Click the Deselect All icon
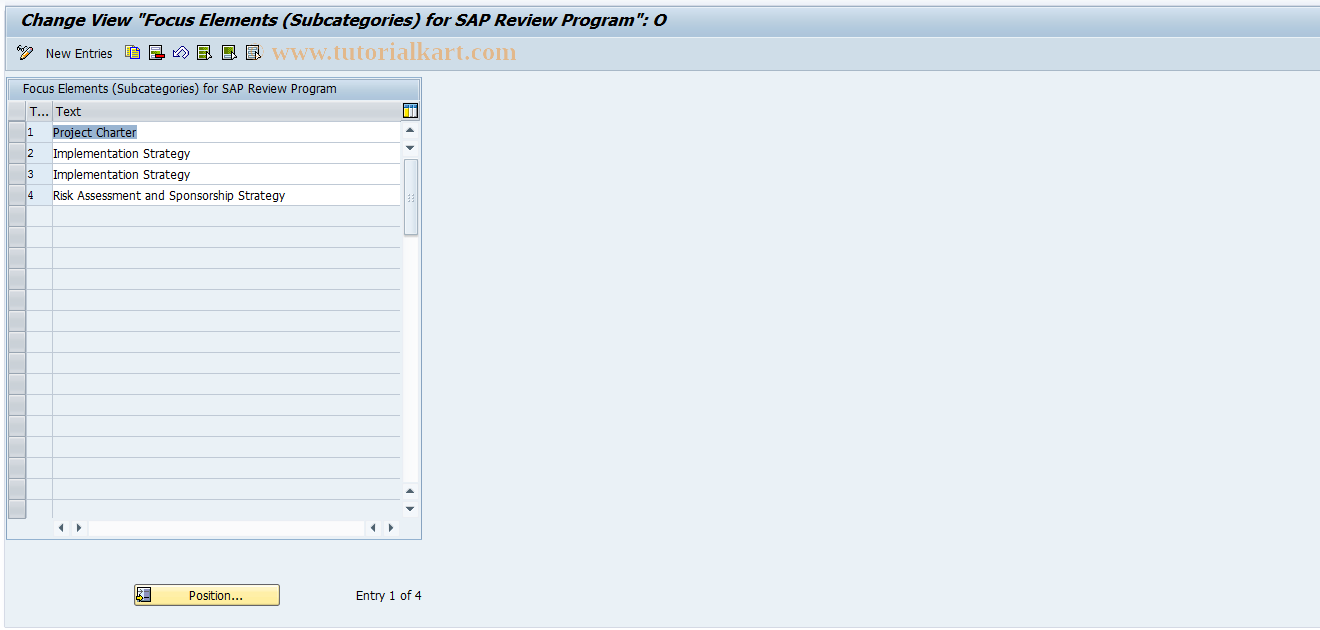The image size is (1320, 630). [x=253, y=53]
